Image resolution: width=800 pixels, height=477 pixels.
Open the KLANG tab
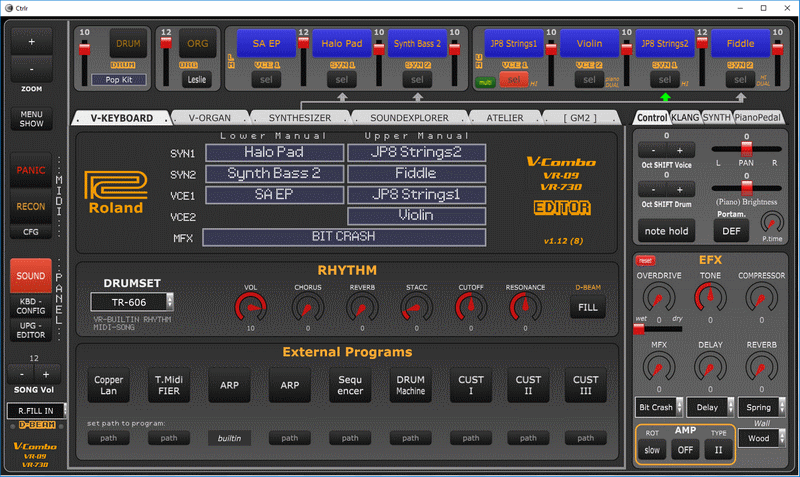[x=685, y=118]
